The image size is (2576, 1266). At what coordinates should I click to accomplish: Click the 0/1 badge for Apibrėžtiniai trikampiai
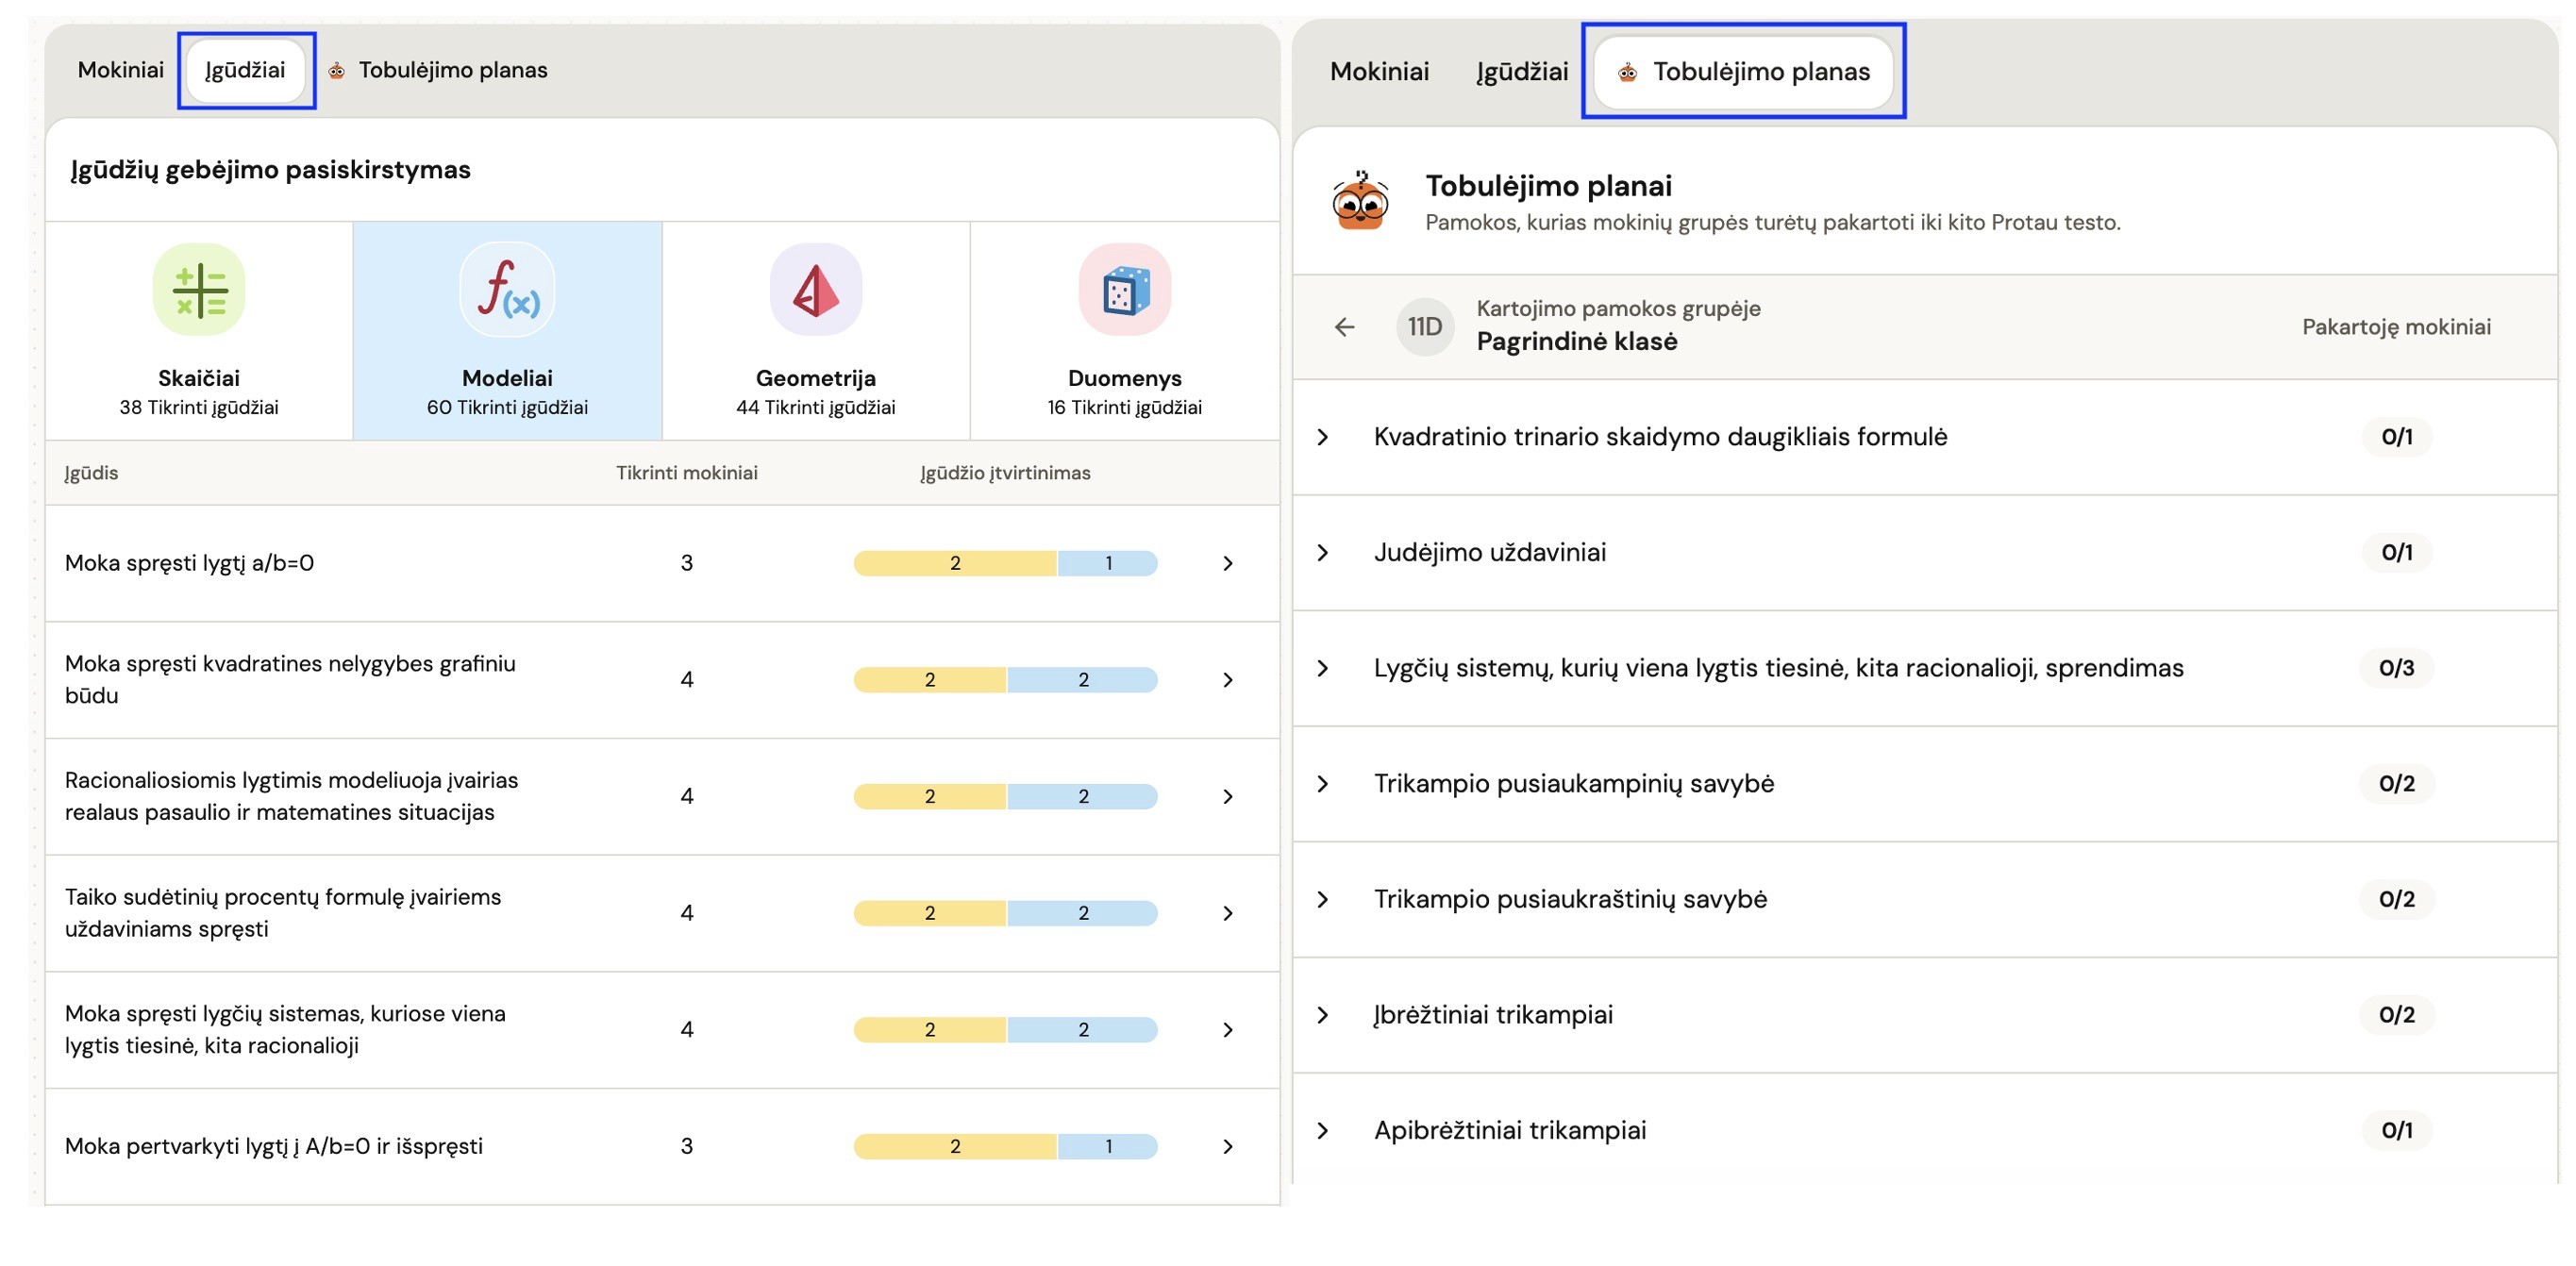click(x=2395, y=1130)
